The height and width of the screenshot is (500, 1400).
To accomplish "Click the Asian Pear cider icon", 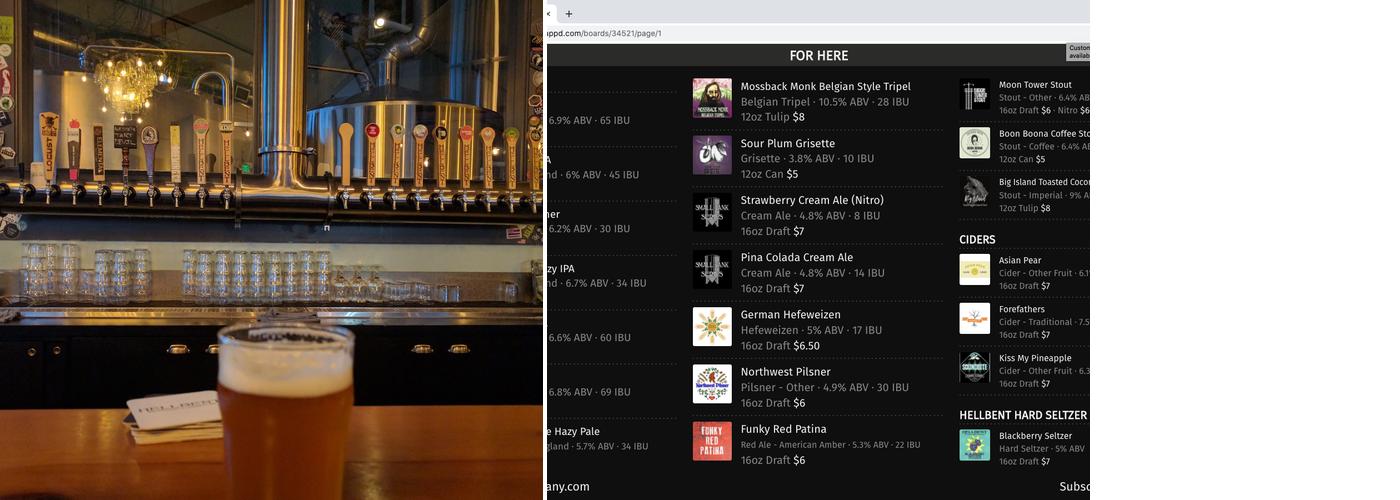I will [974, 270].
